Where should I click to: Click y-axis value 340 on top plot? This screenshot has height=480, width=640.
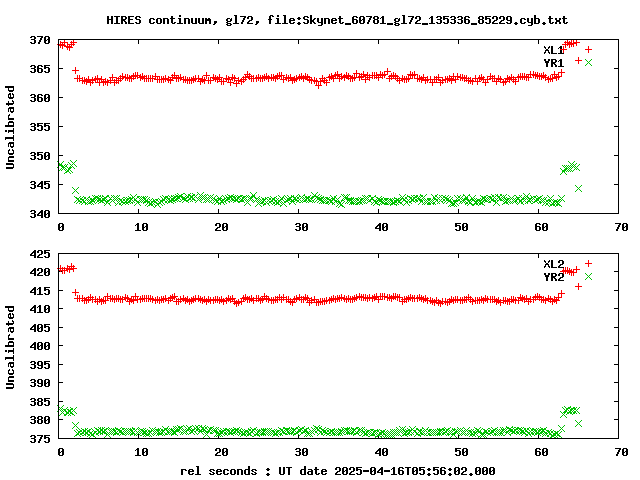point(40,214)
